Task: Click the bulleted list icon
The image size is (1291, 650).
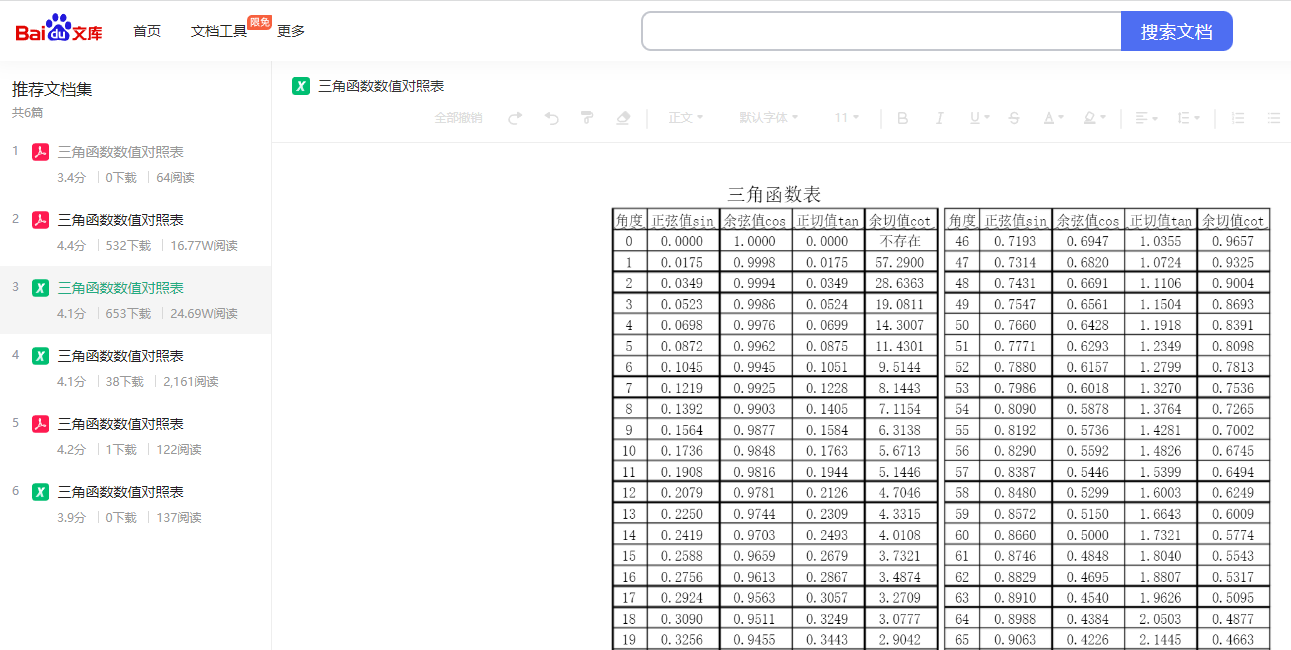Action: click(x=1273, y=118)
